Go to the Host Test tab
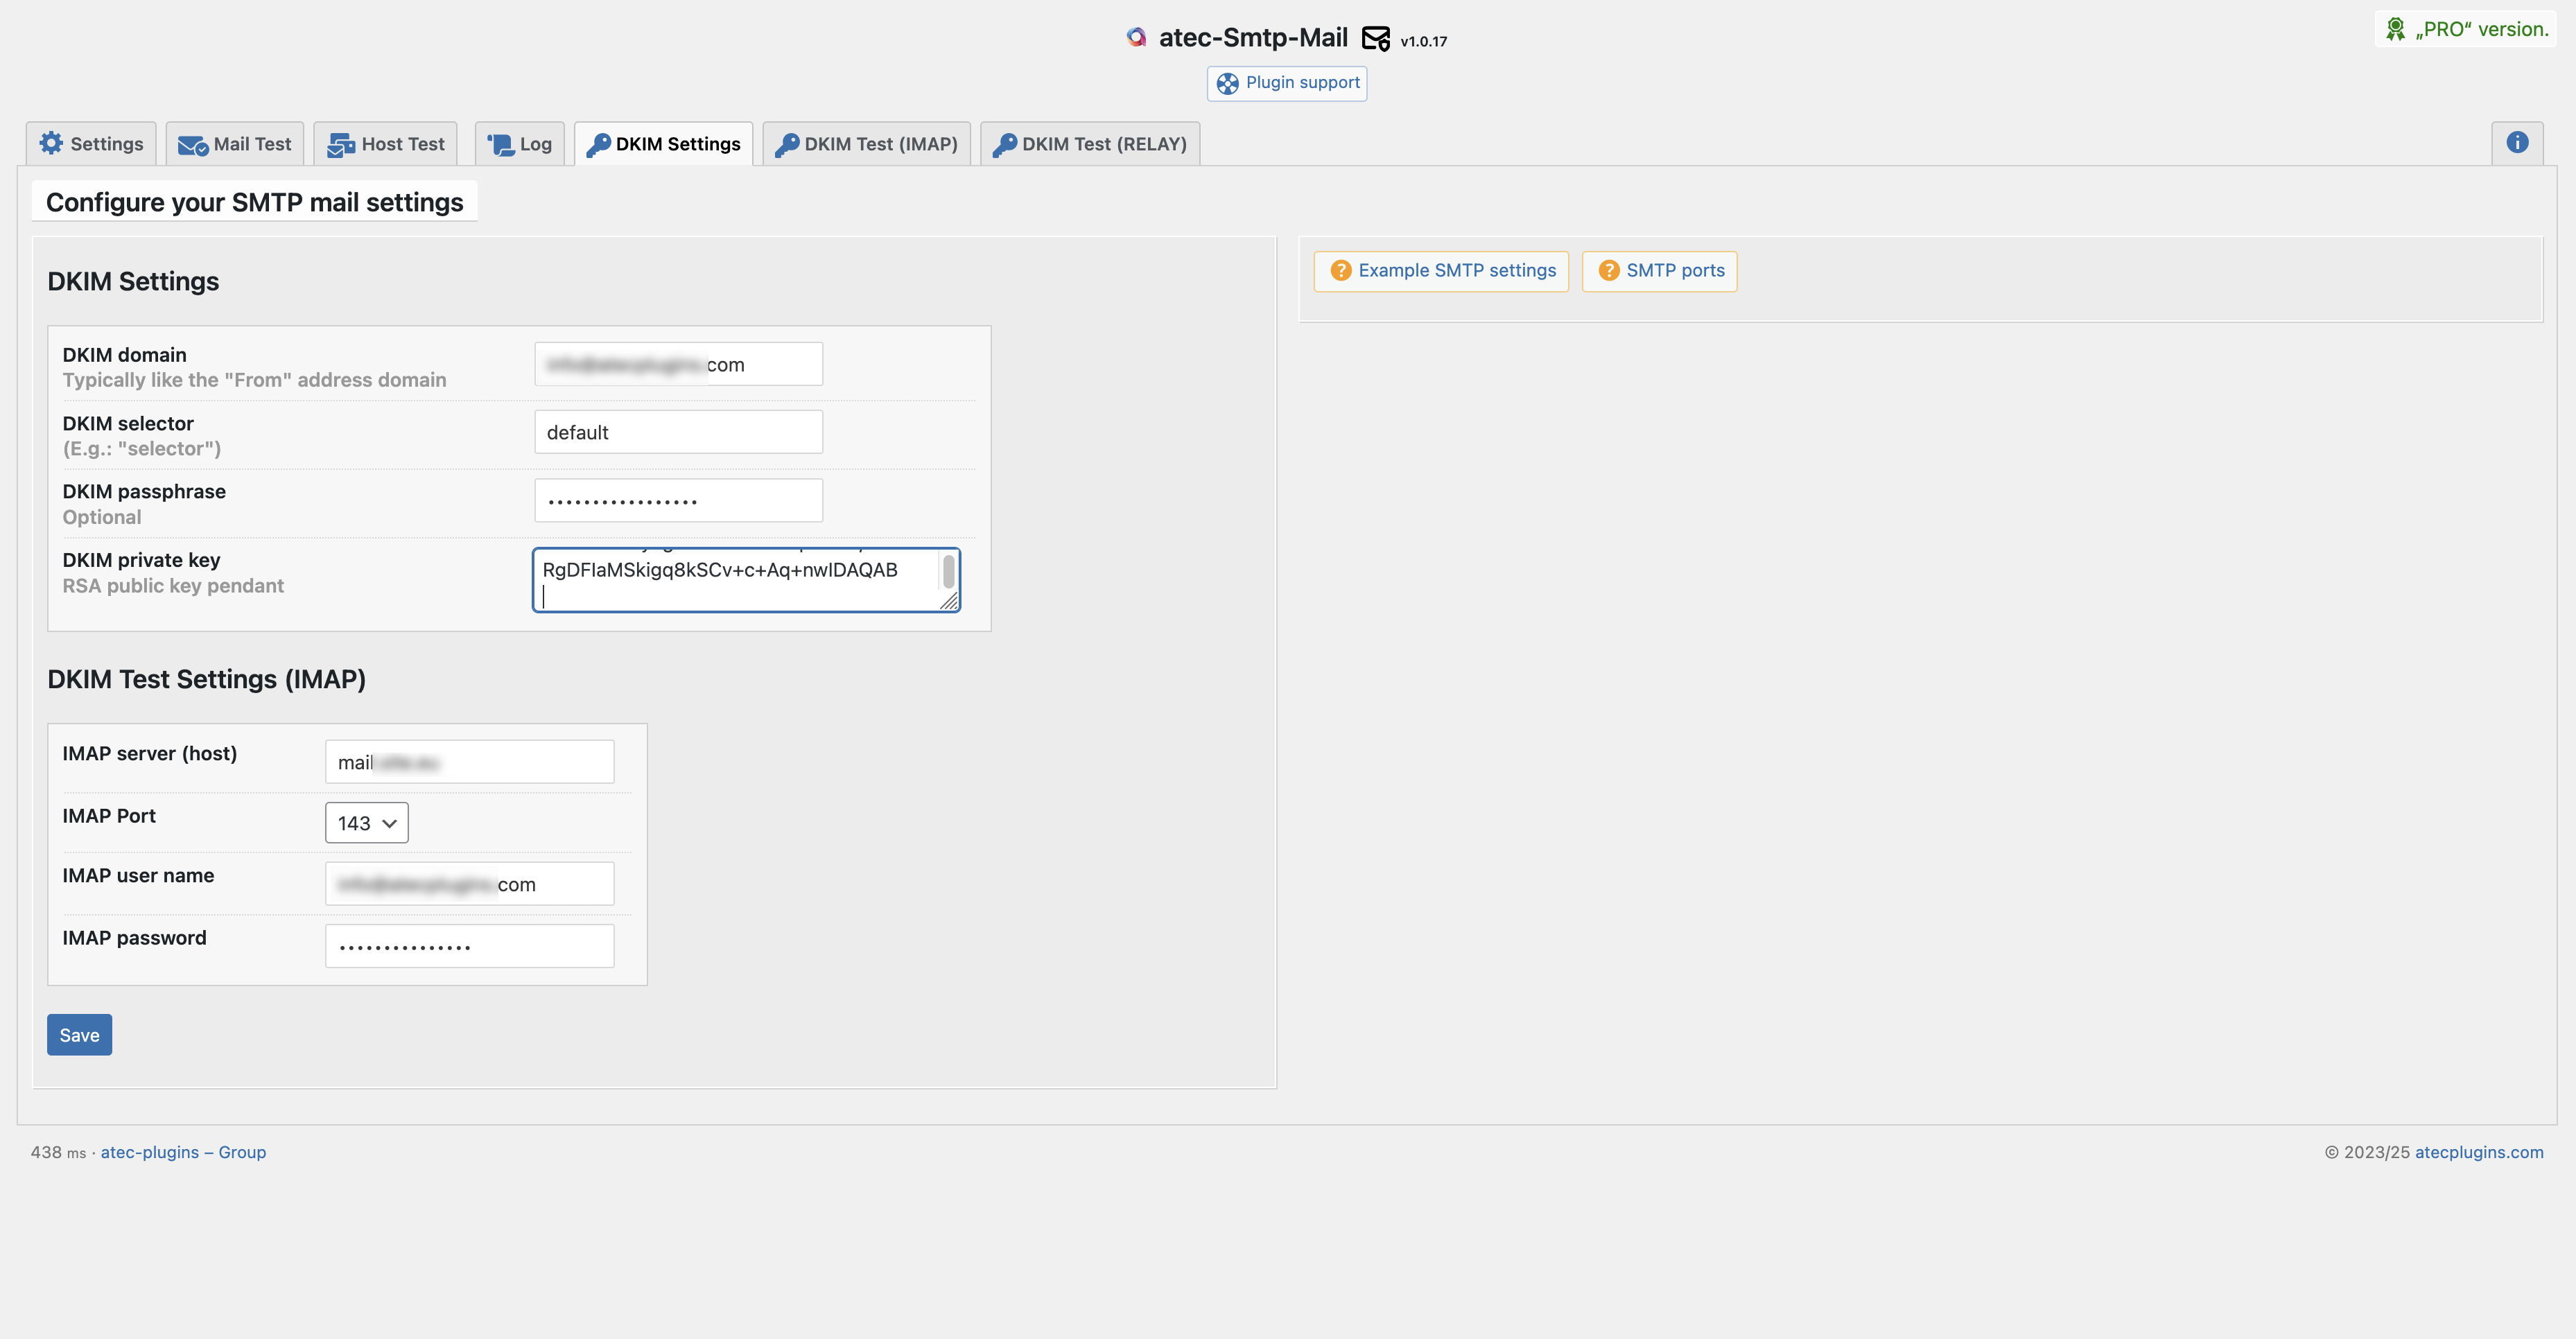 [x=385, y=144]
